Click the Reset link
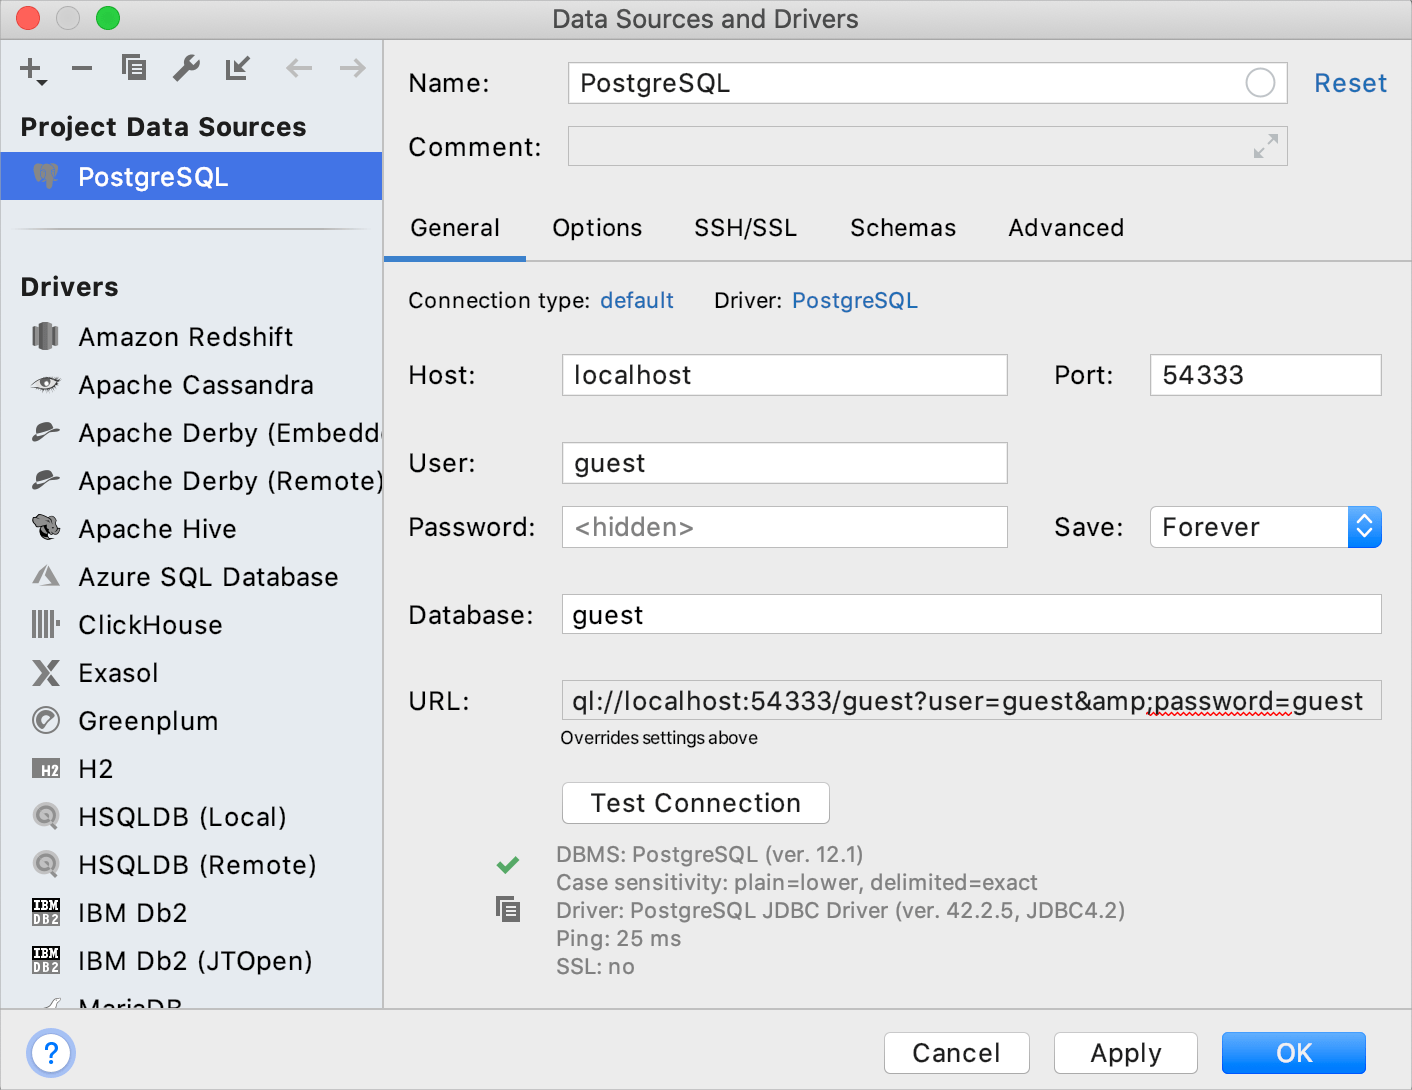Image resolution: width=1412 pixels, height=1090 pixels. coord(1350,83)
